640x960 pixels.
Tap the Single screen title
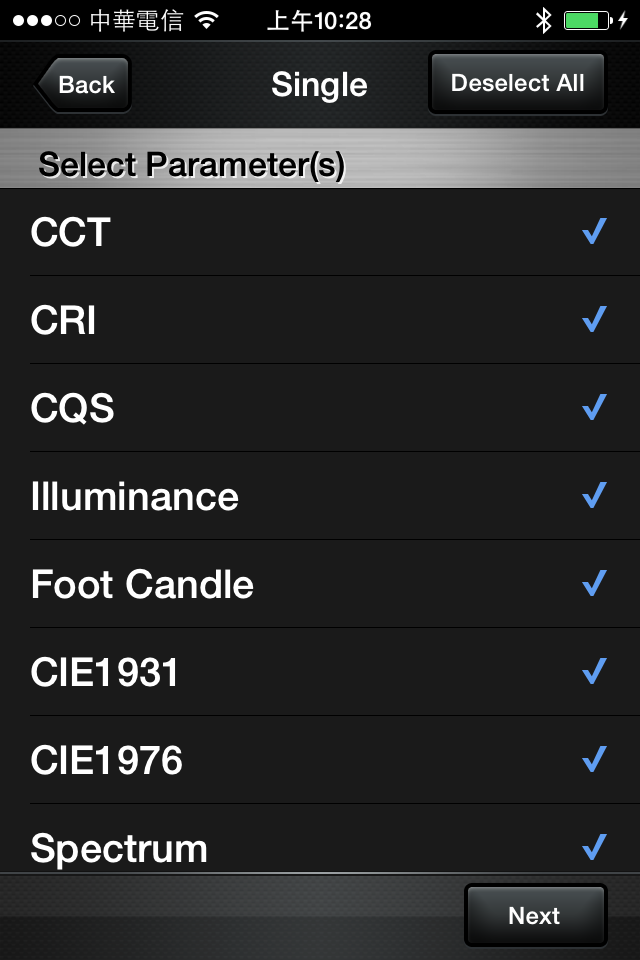pyautogui.click(x=319, y=85)
